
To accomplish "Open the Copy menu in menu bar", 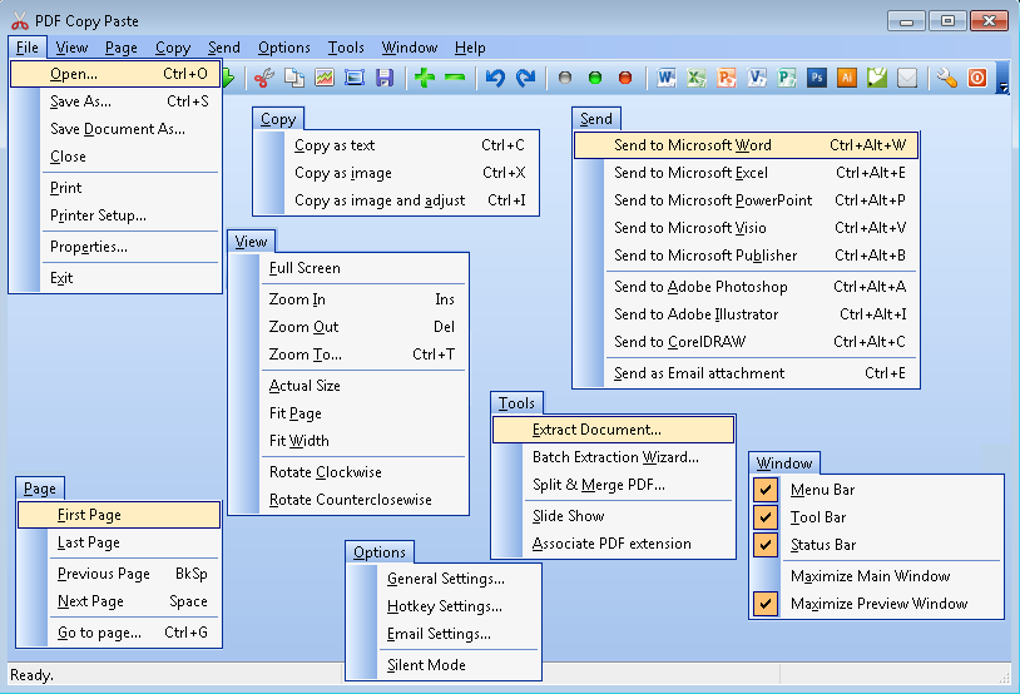I will pyautogui.click(x=172, y=47).
